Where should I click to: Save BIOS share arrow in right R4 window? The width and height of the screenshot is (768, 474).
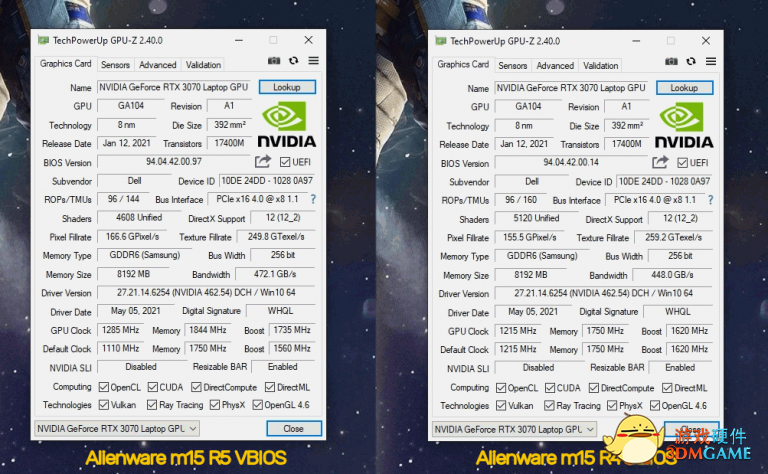pos(660,162)
